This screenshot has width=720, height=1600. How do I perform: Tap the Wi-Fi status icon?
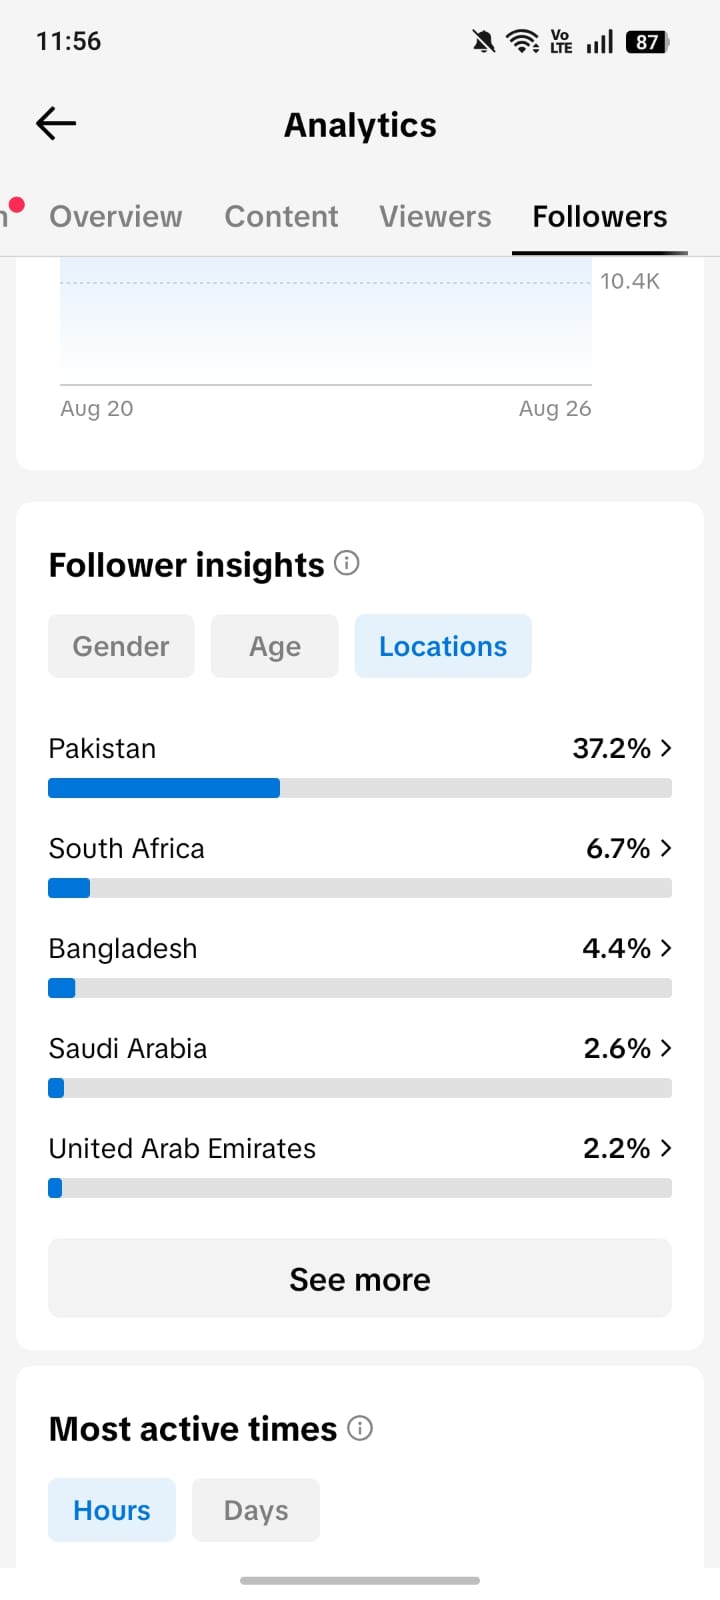click(522, 41)
